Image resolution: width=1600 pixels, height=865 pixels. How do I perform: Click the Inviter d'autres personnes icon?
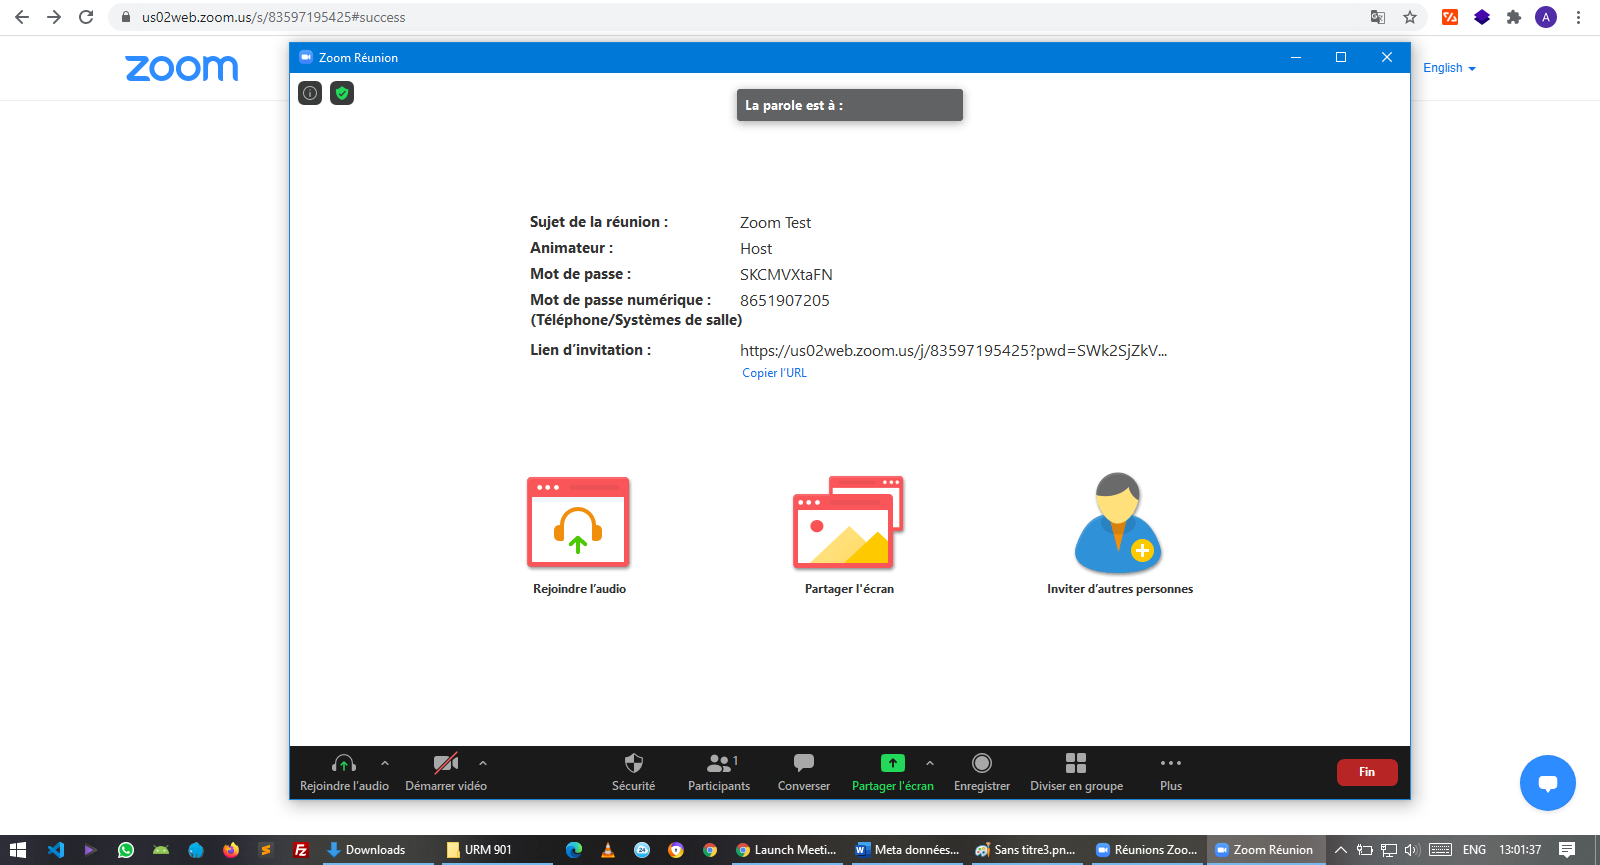(1118, 523)
